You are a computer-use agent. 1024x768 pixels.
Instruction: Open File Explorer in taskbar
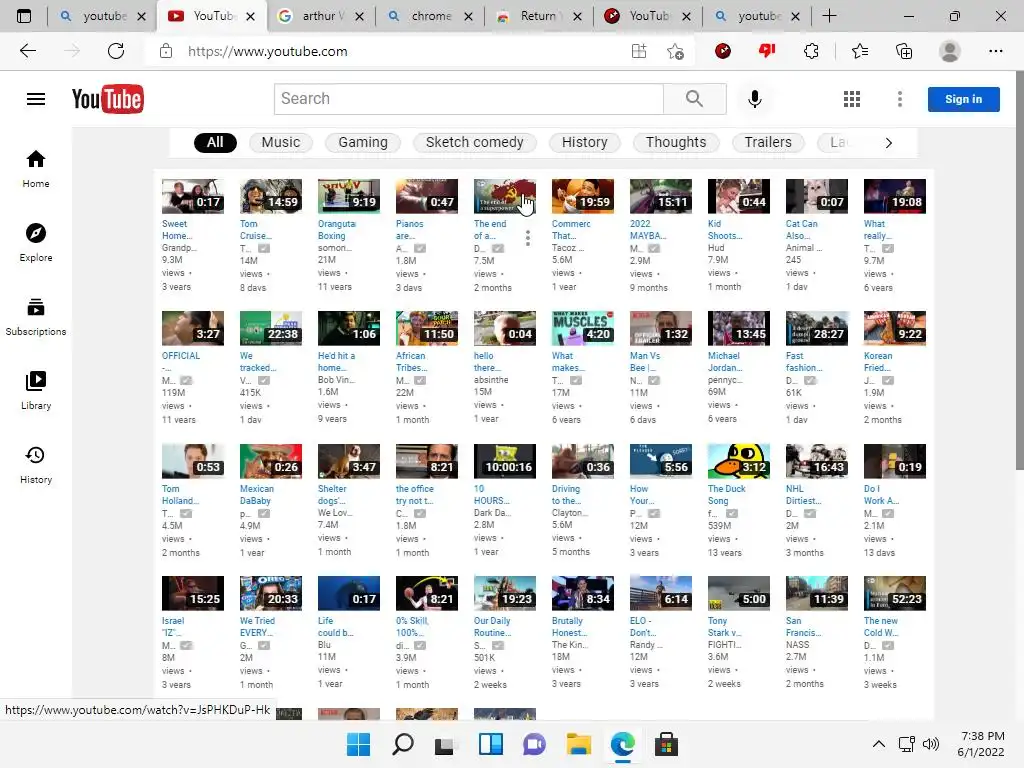[579, 744]
